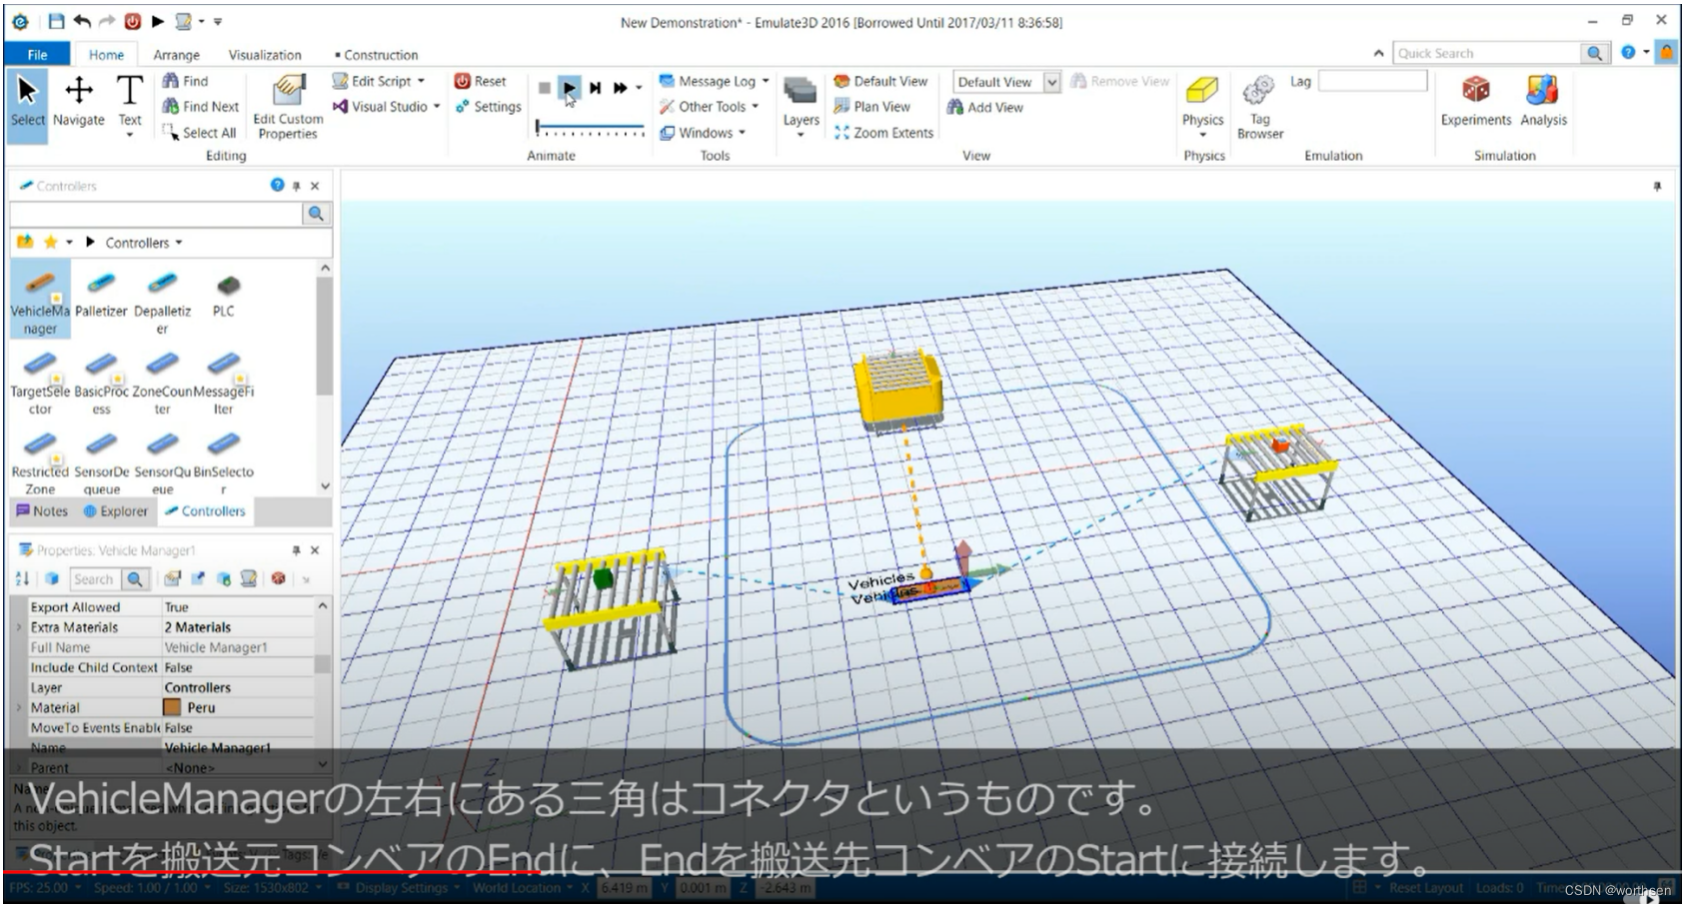
Task: Reset the model simulation
Action: tap(481, 81)
